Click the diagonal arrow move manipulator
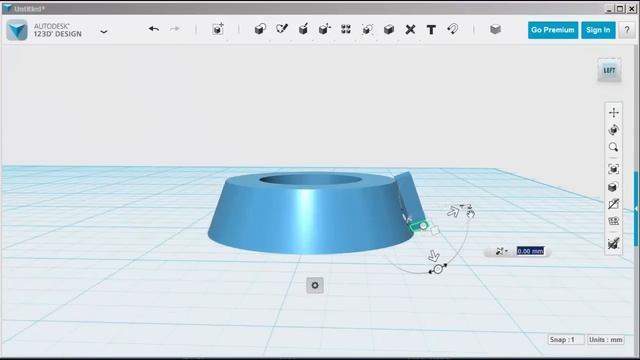 pos(453,211)
